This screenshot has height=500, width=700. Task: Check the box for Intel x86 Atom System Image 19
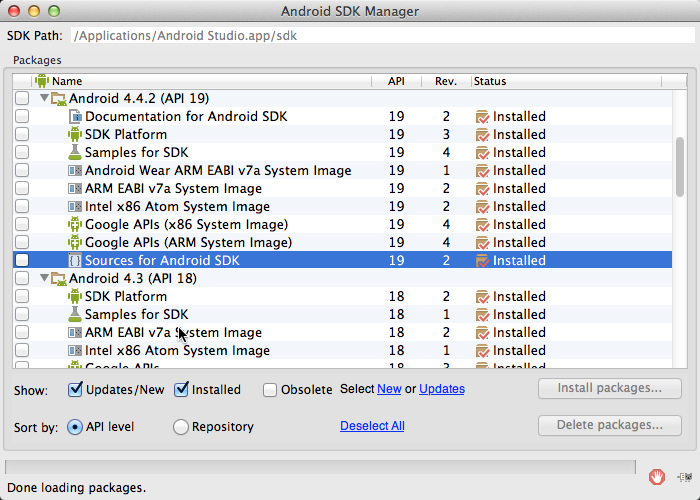pos(22,207)
